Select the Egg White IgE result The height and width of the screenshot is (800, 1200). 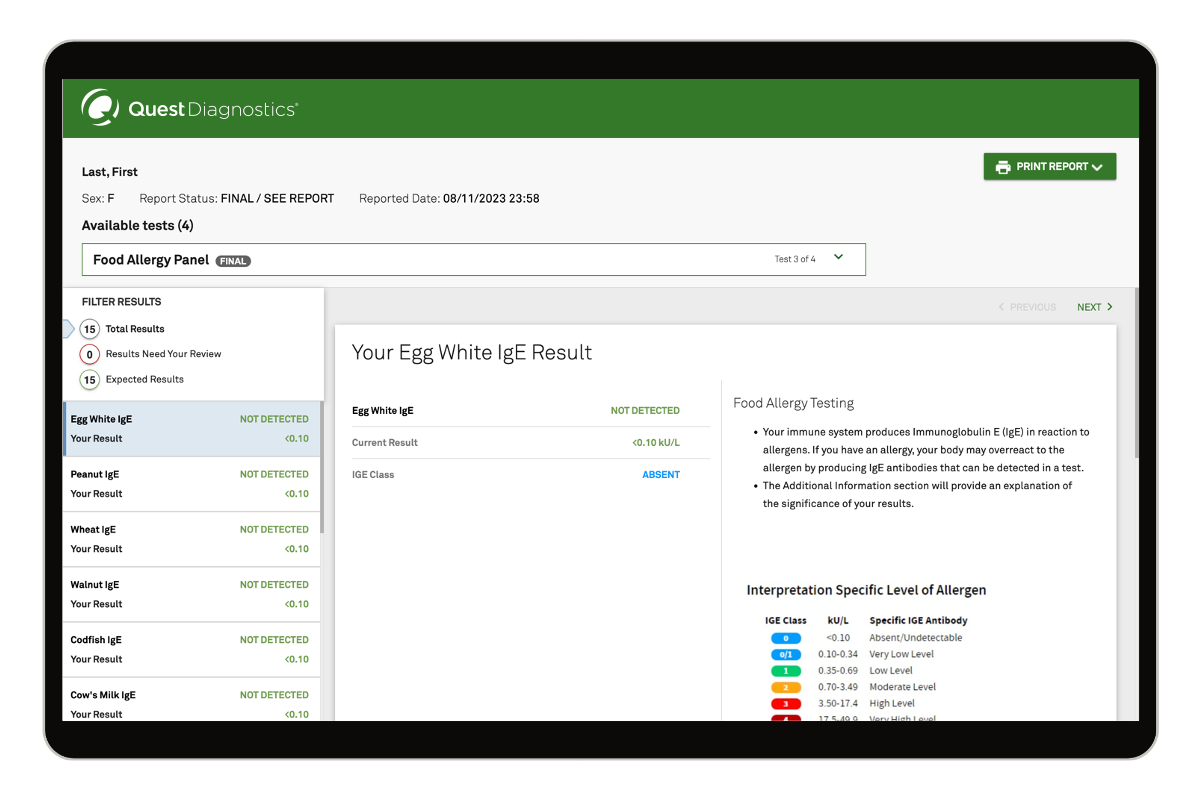pos(190,429)
